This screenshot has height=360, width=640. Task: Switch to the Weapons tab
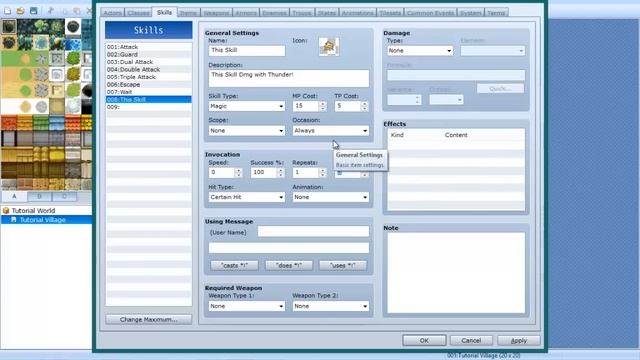pos(216,13)
